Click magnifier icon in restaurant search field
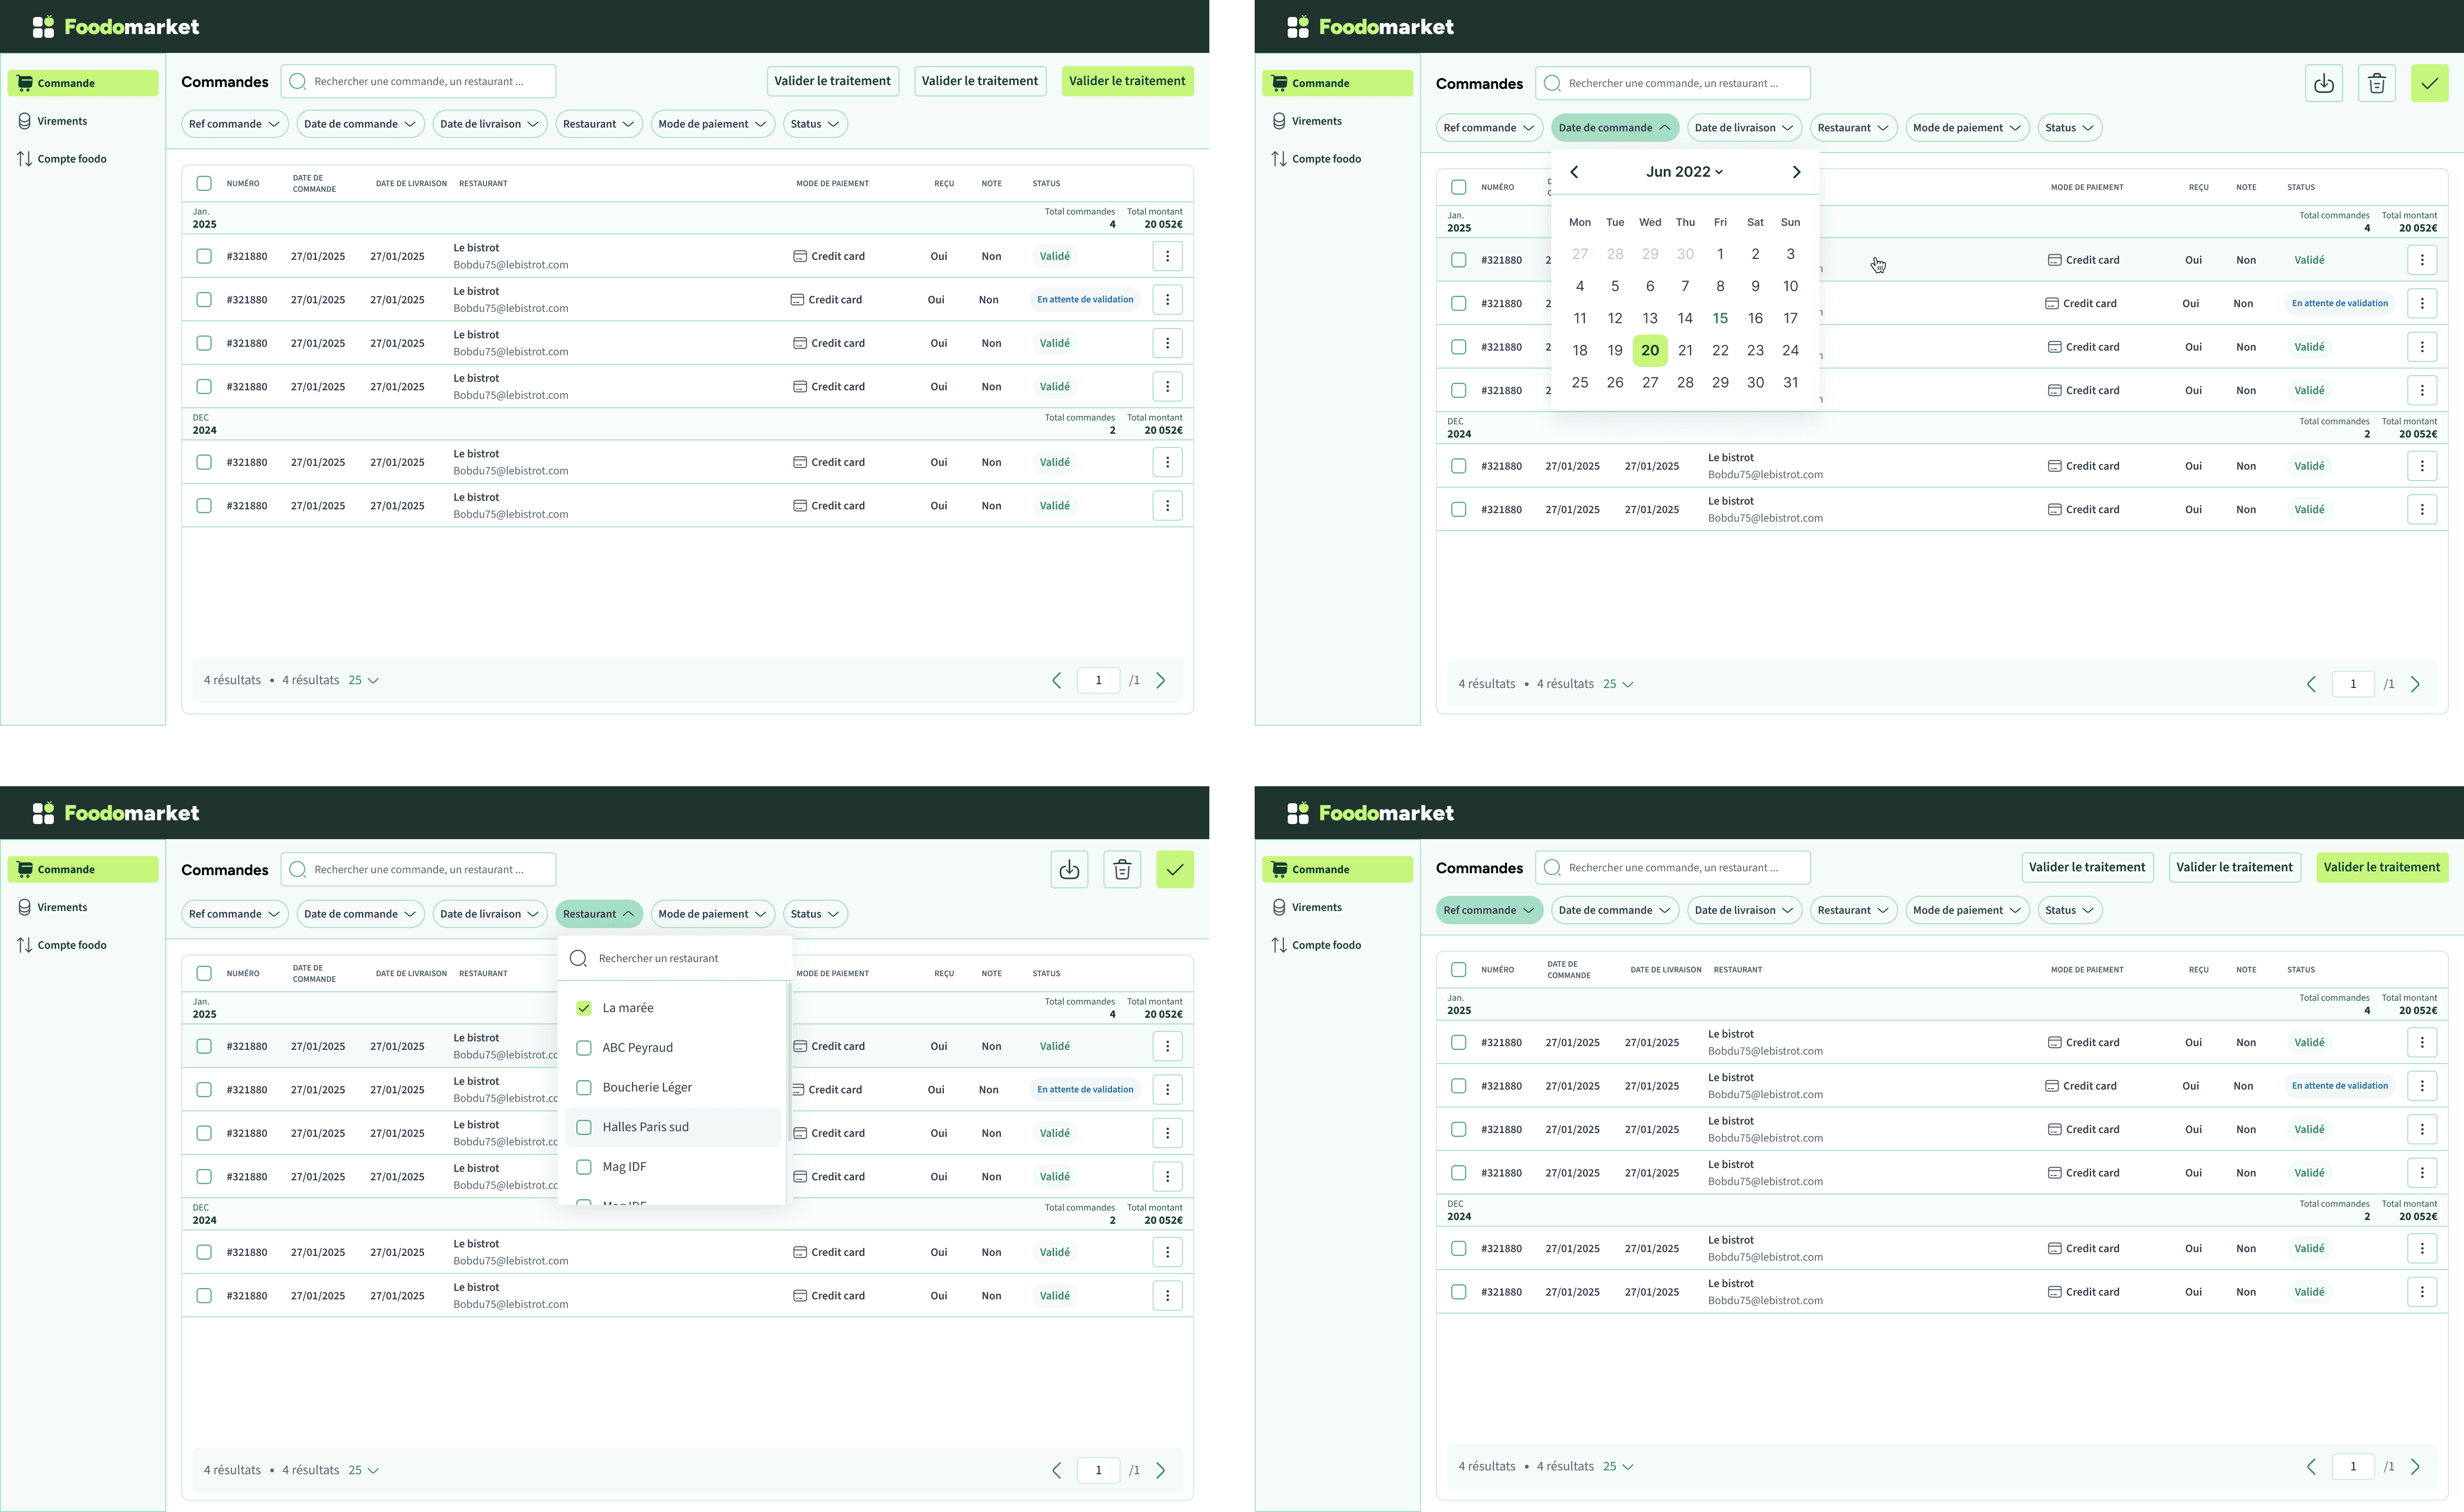Viewport: 2464px width, 1512px height. (578, 959)
